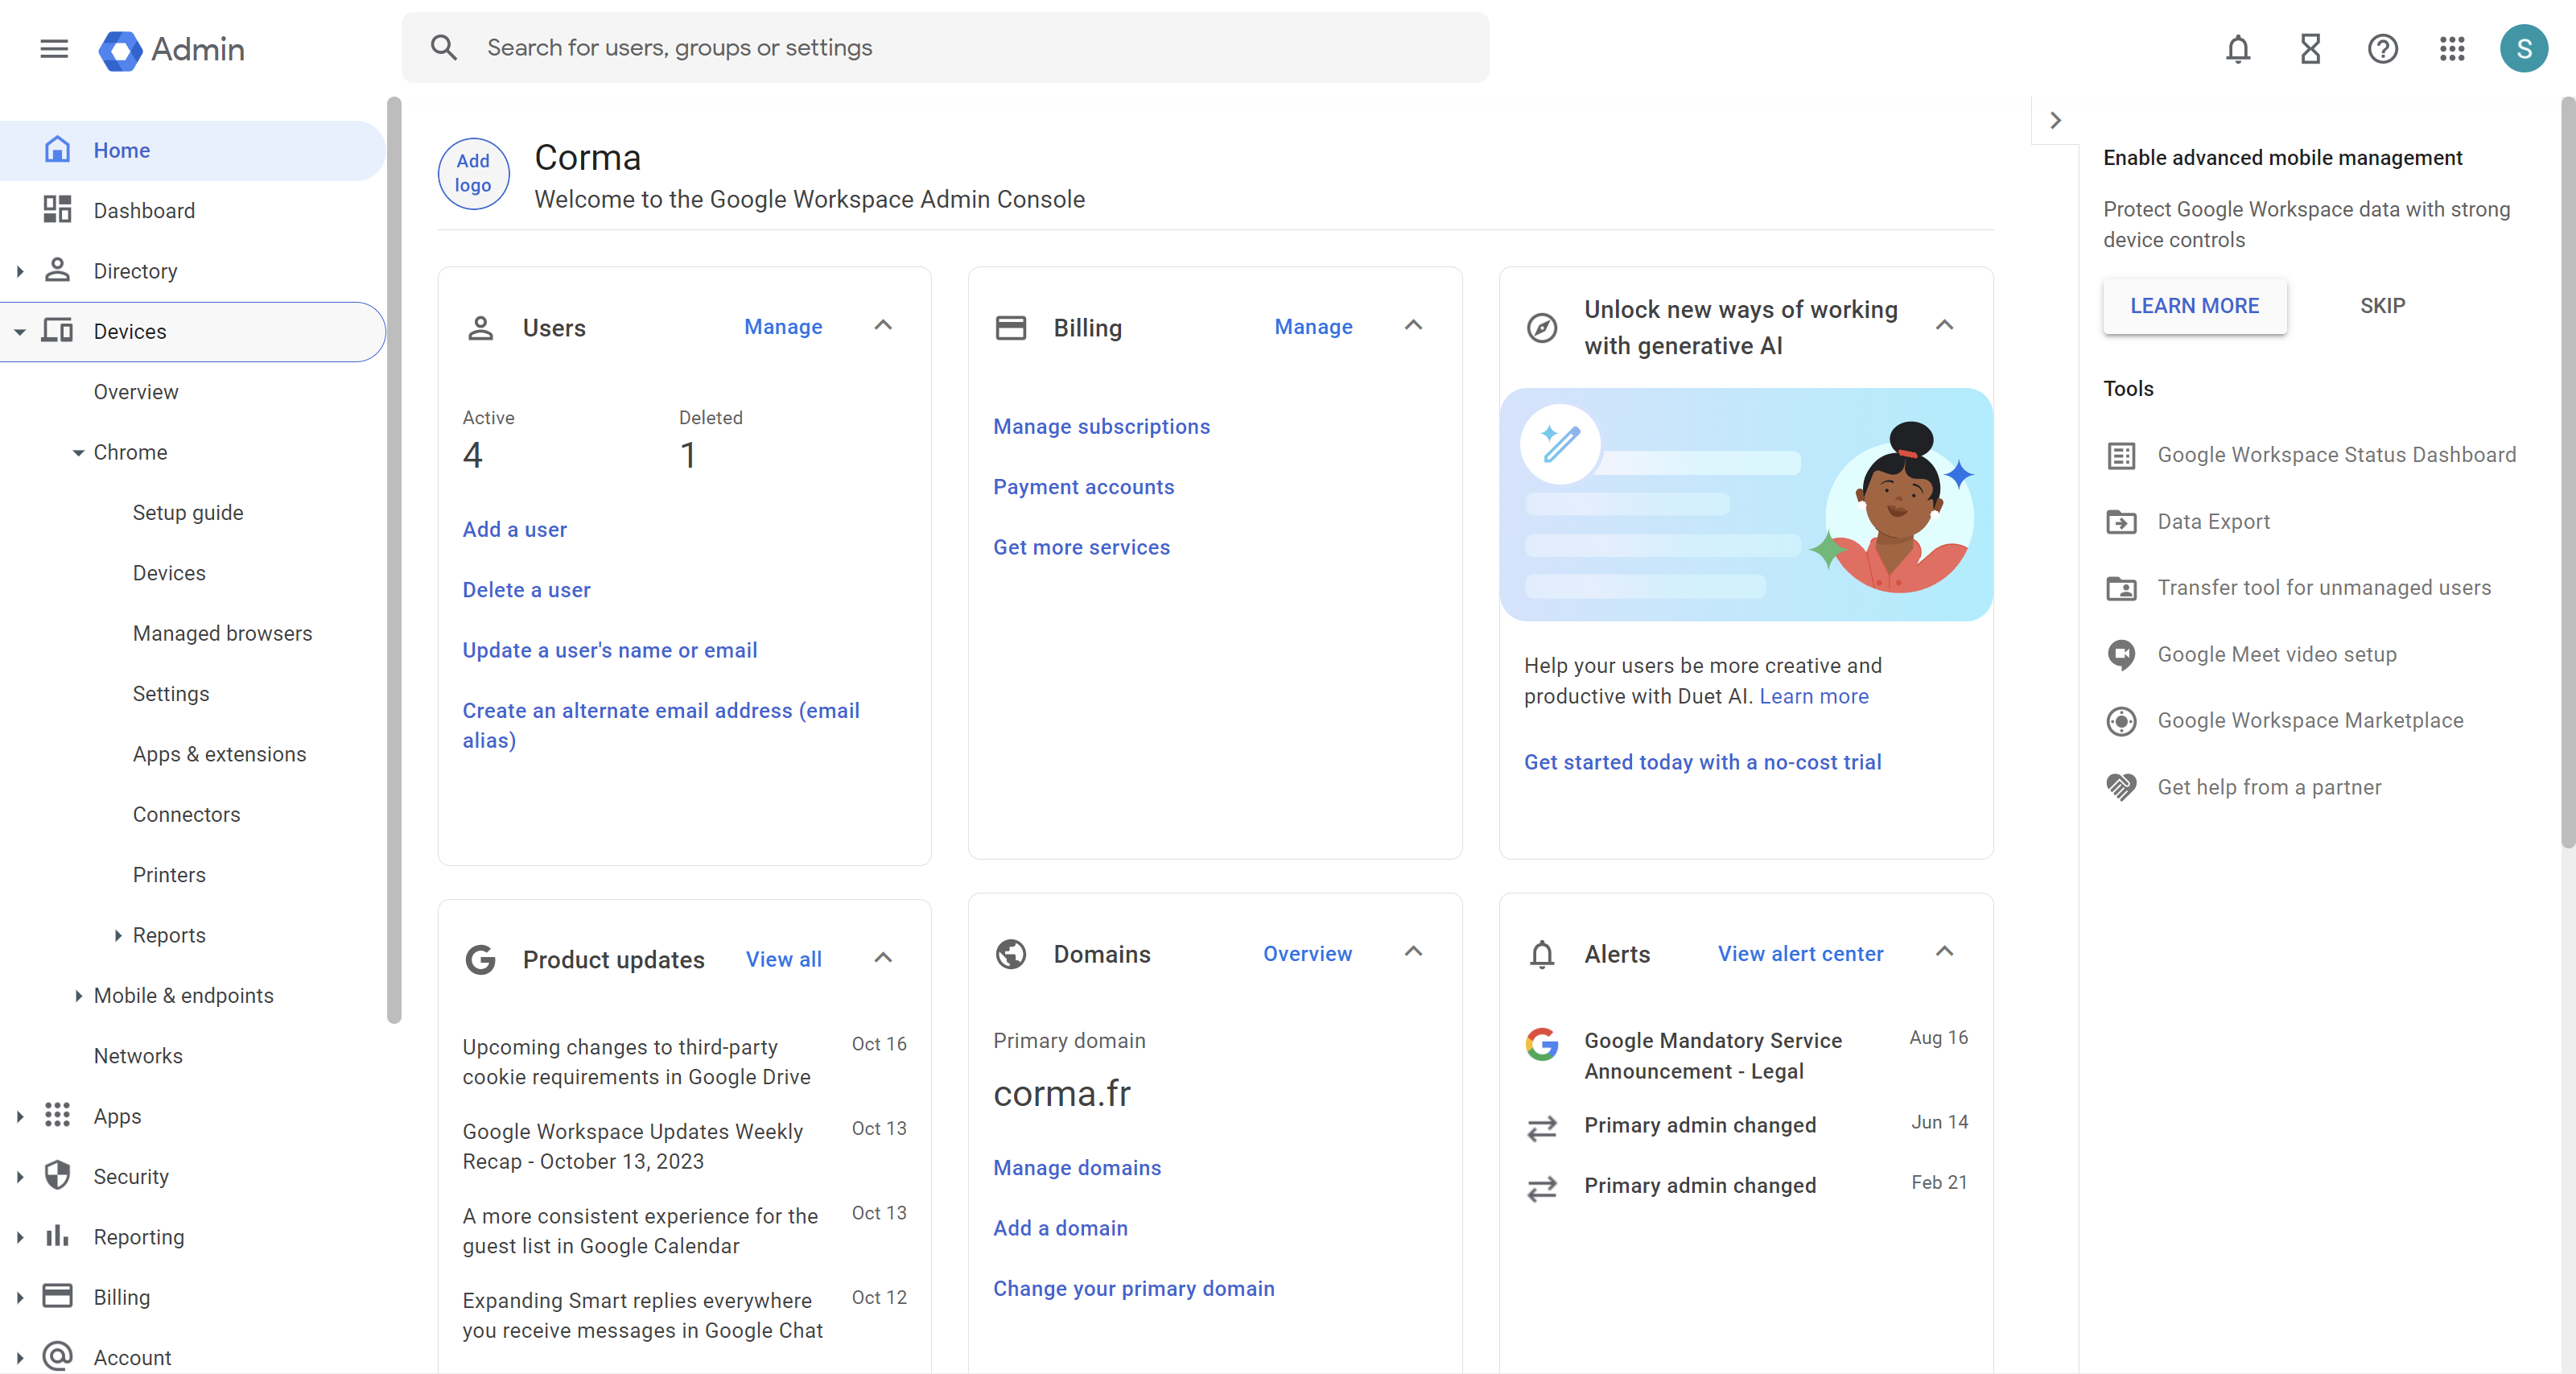Click the LEARN MORE button
The width and height of the screenshot is (2576, 1374).
(2194, 306)
